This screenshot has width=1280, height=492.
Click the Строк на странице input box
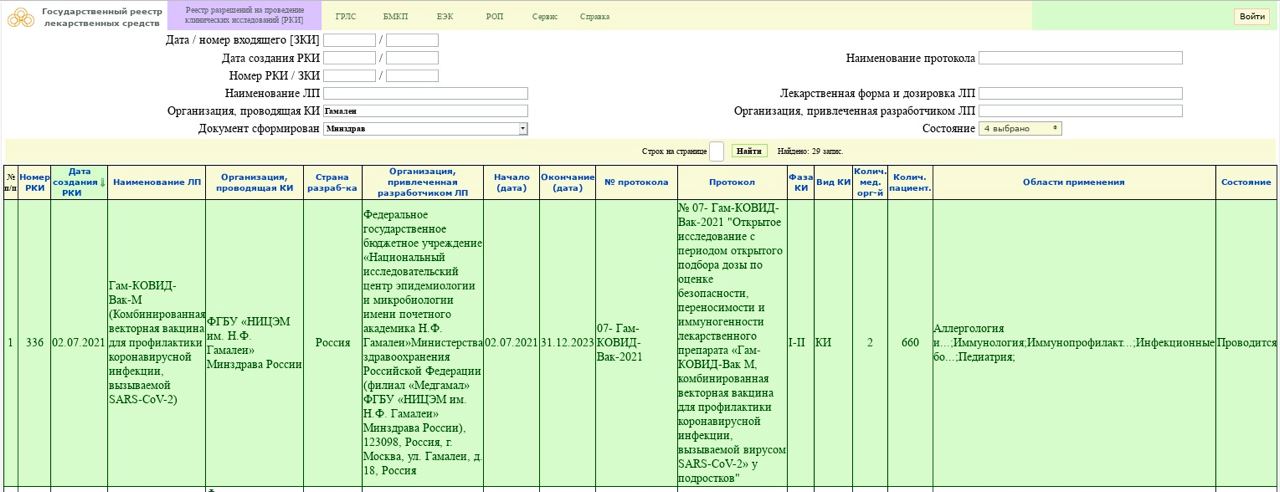(x=716, y=151)
